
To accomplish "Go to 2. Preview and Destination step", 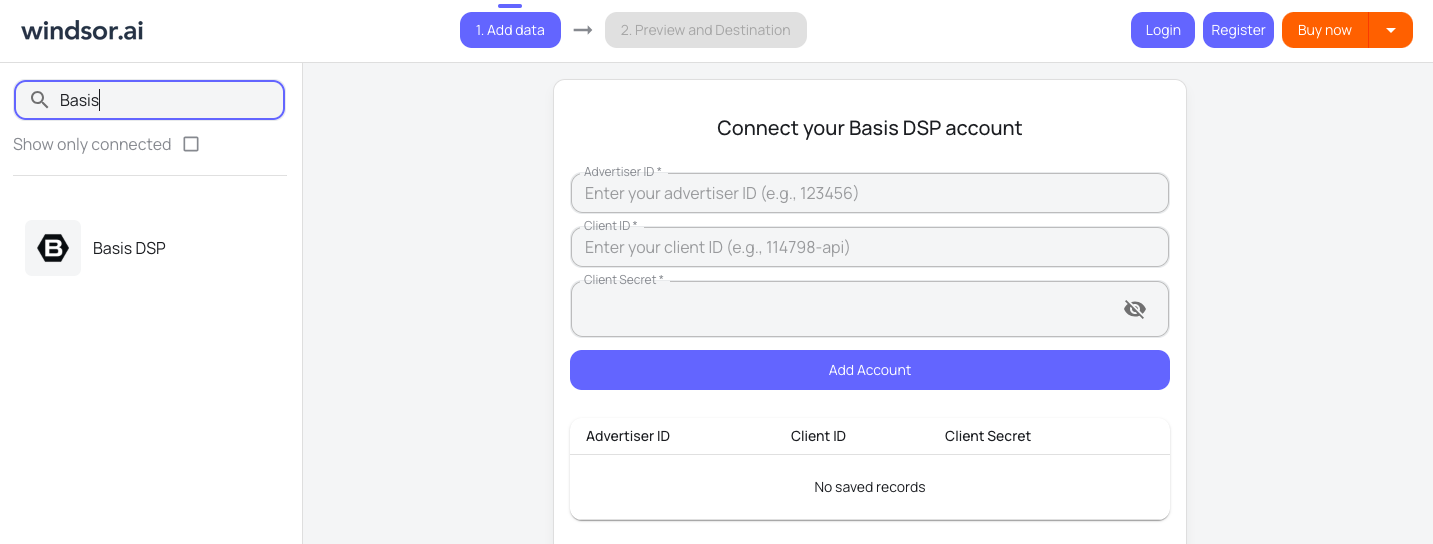I will 705,30.
